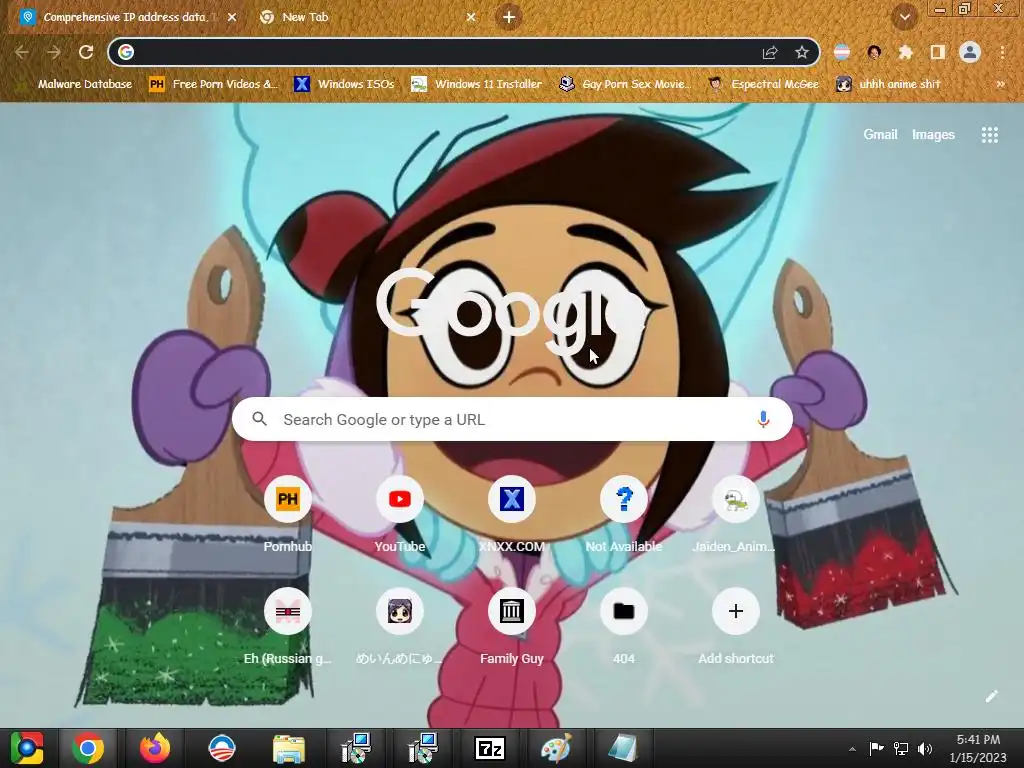Click the trans flag extension icon

[x=842, y=52]
